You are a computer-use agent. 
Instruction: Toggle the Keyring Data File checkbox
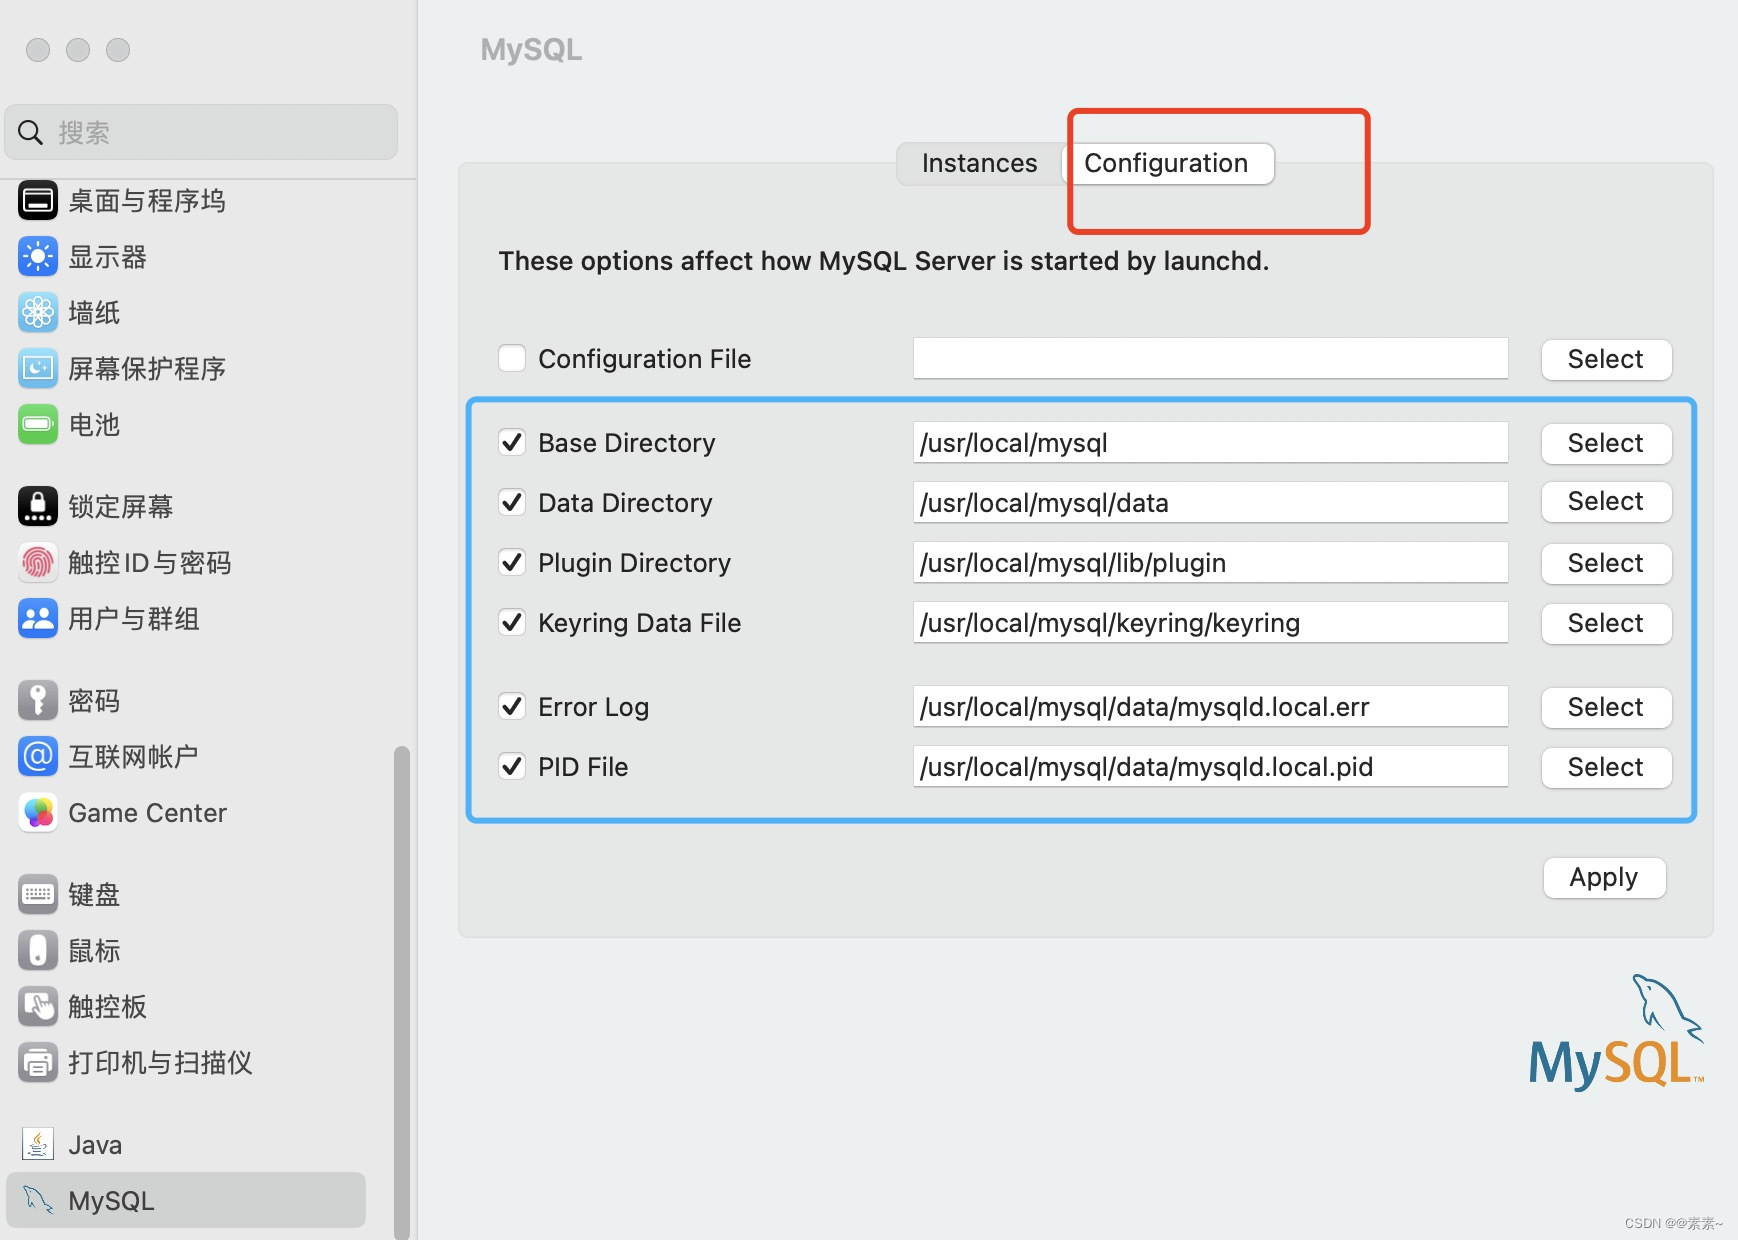[512, 622]
